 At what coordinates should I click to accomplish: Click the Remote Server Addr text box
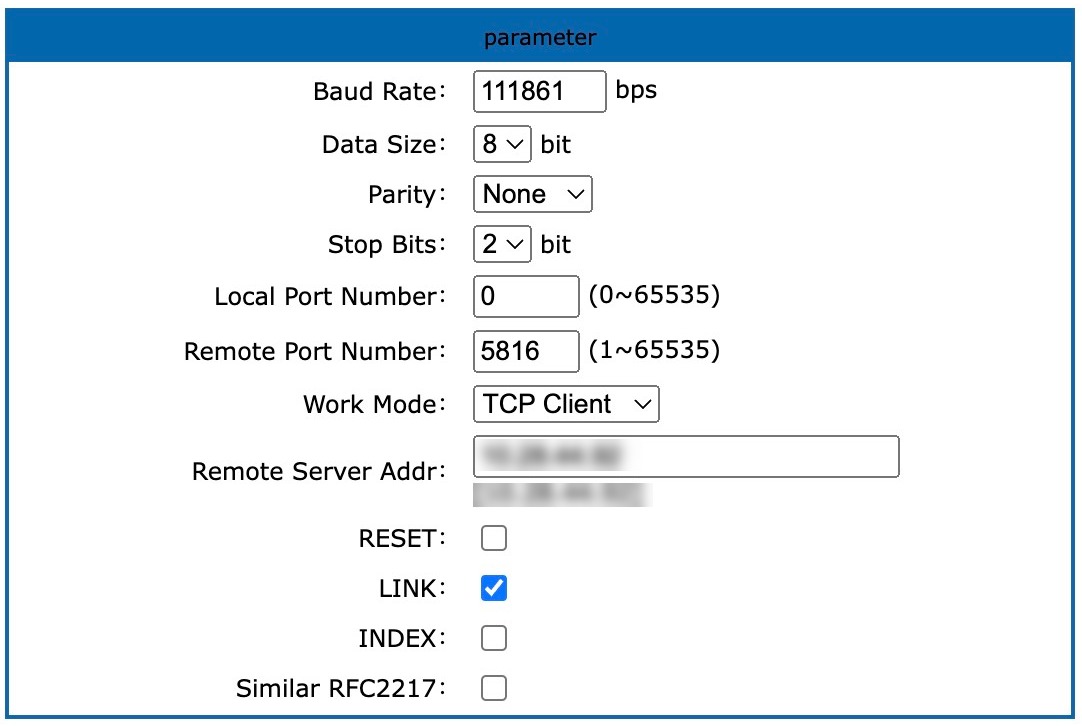coord(686,456)
